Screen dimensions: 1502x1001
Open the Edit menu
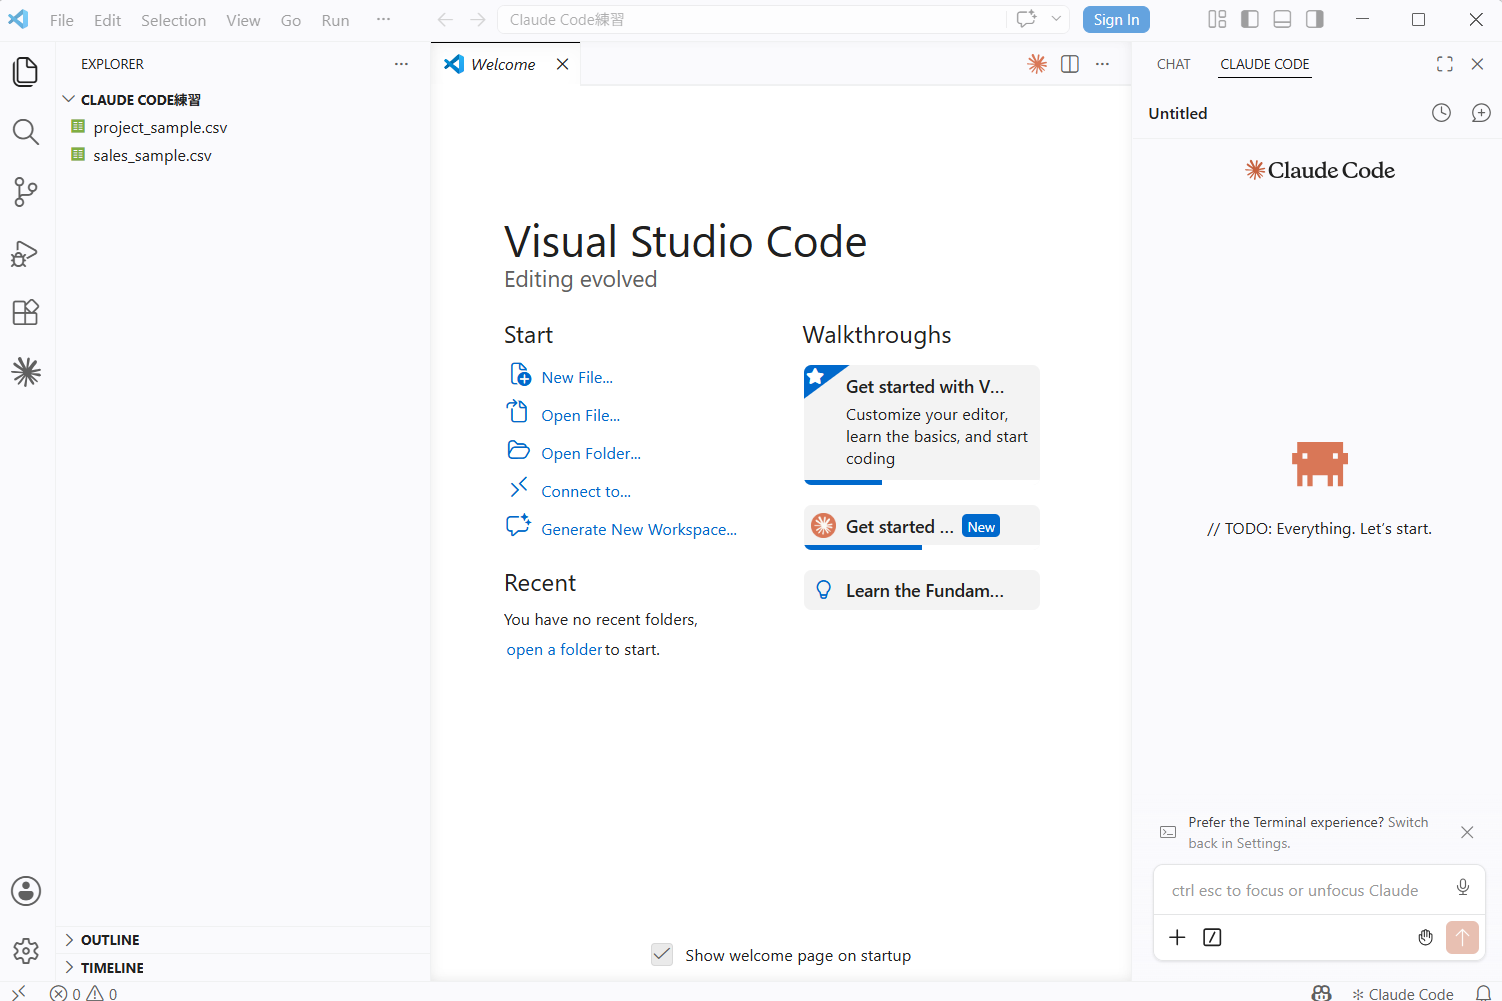coord(107,20)
